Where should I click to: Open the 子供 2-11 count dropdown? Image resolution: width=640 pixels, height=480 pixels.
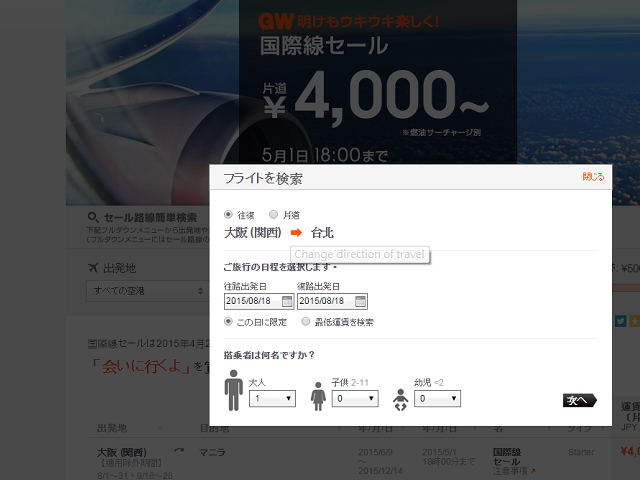[x=355, y=398]
